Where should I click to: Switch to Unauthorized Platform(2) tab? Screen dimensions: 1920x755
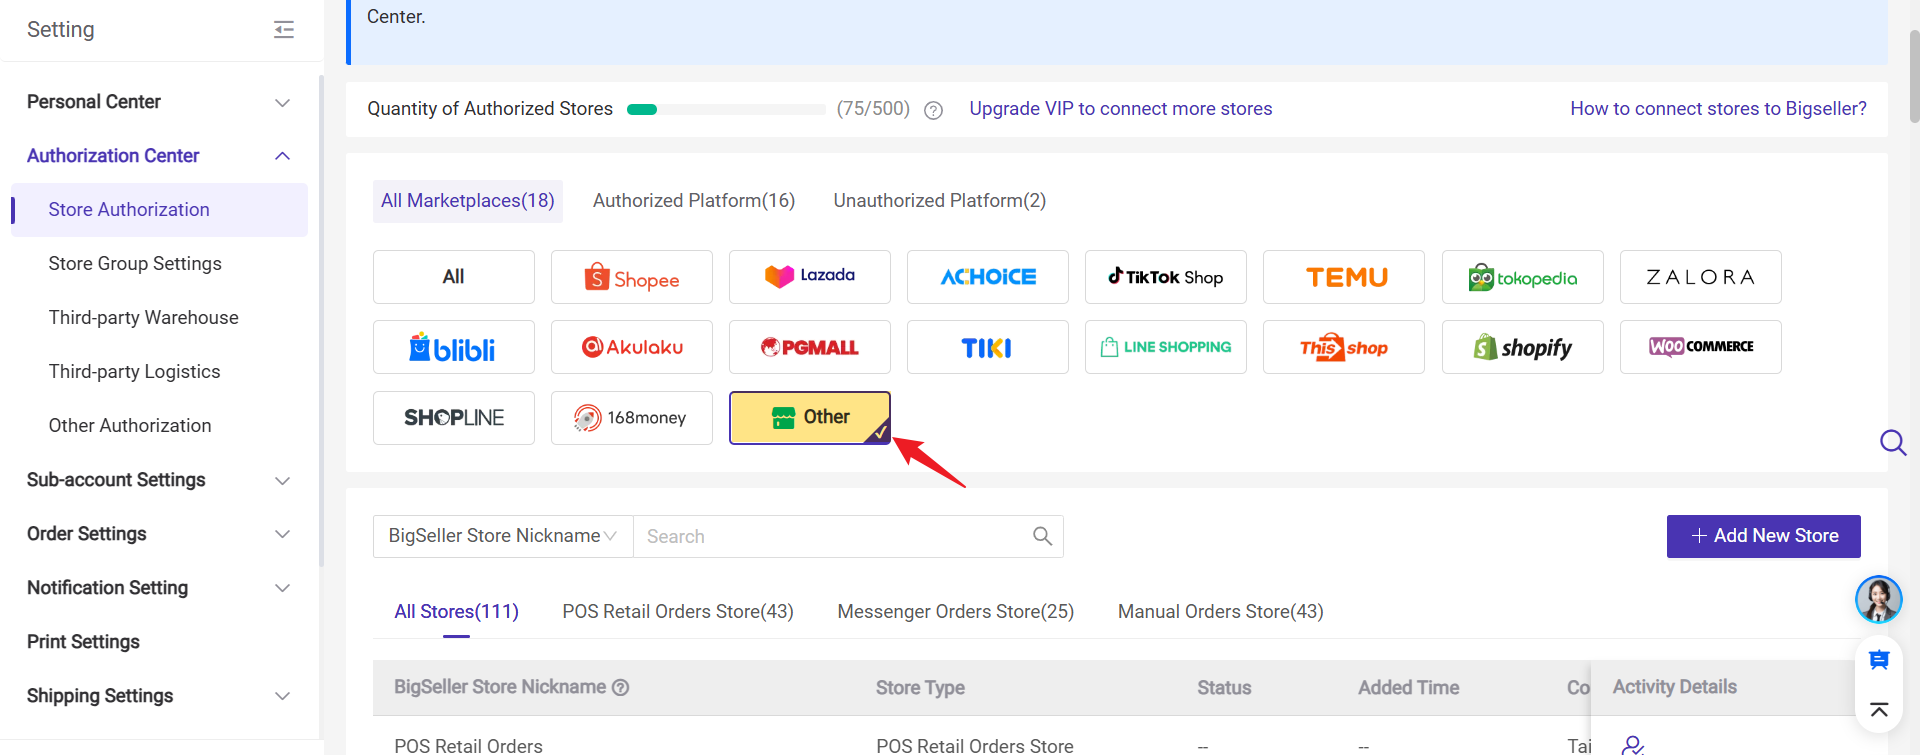940,201
